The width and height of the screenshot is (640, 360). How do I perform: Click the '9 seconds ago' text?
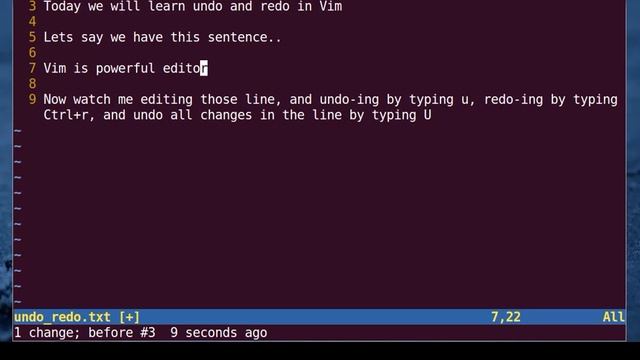[x=219, y=333]
